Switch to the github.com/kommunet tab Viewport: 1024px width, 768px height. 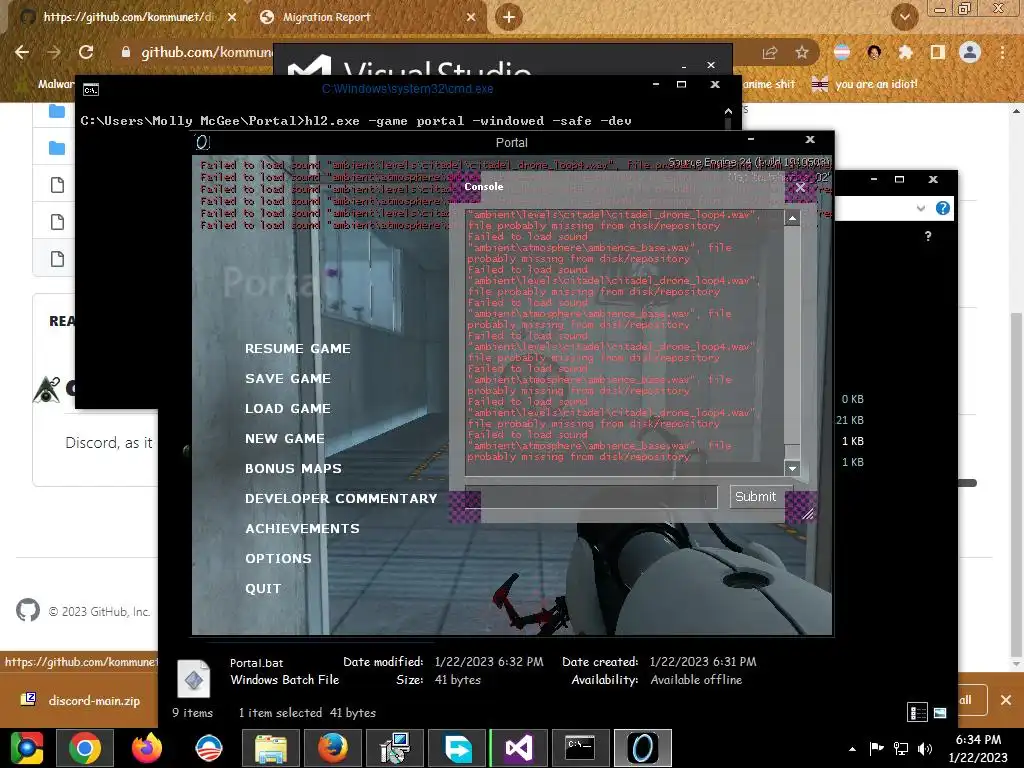[128, 17]
